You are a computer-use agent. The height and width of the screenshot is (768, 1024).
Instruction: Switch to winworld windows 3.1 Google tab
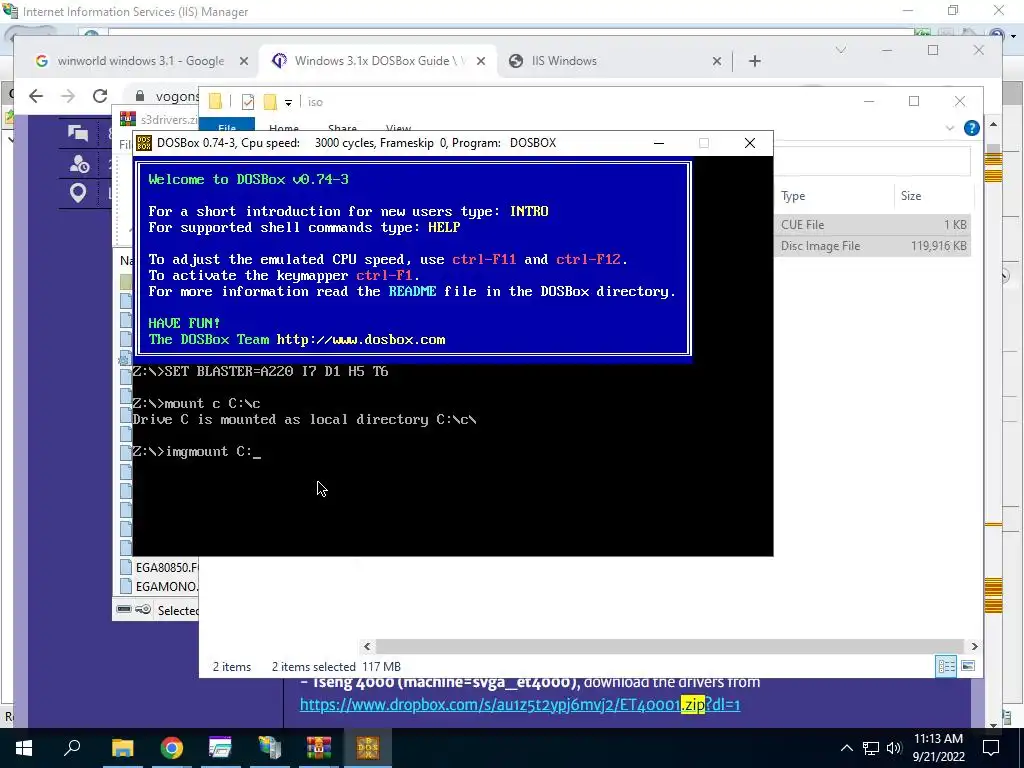pyautogui.click(x=141, y=61)
